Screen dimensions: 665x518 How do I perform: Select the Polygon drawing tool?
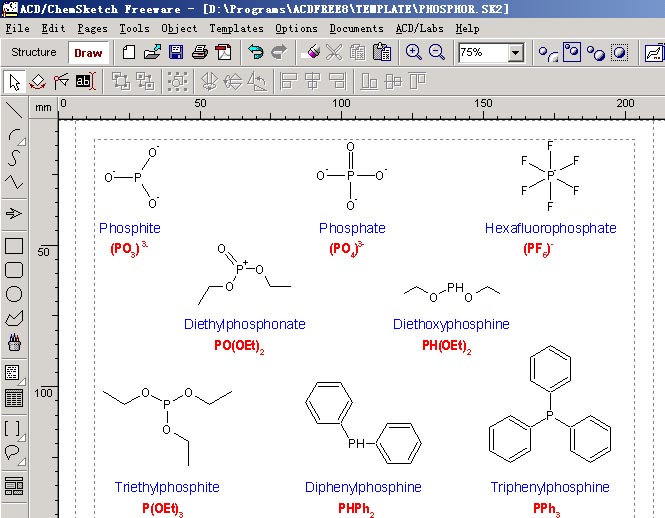(14, 318)
